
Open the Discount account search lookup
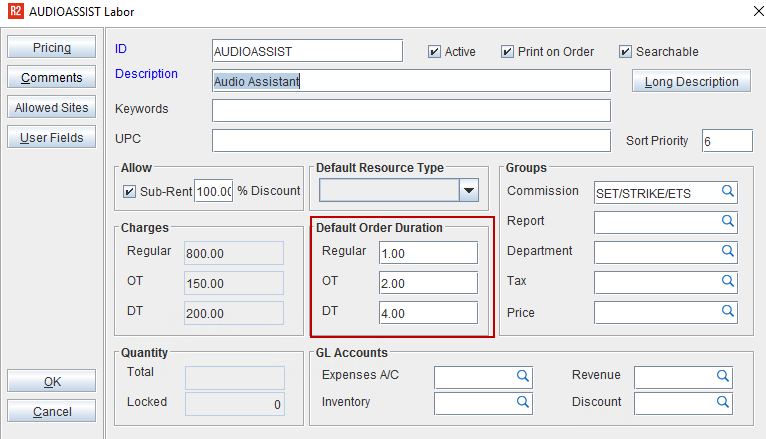point(723,402)
